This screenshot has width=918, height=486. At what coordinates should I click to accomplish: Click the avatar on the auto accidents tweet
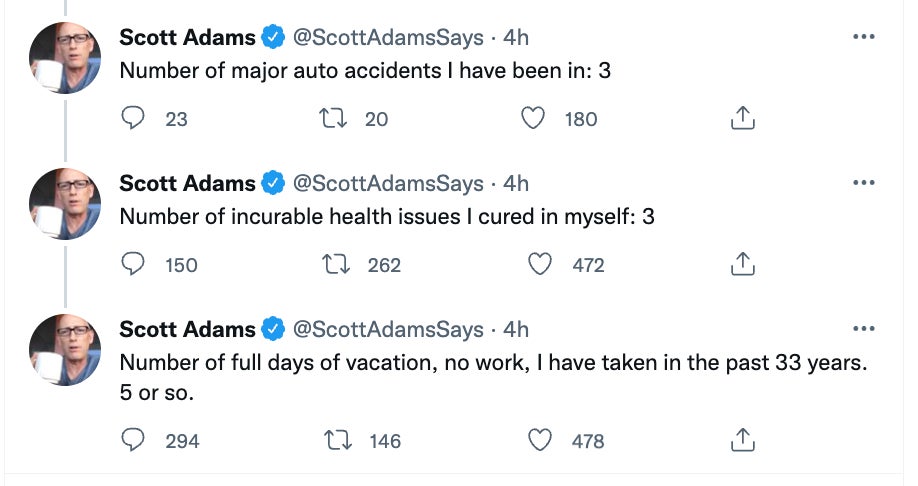coord(65,58)
